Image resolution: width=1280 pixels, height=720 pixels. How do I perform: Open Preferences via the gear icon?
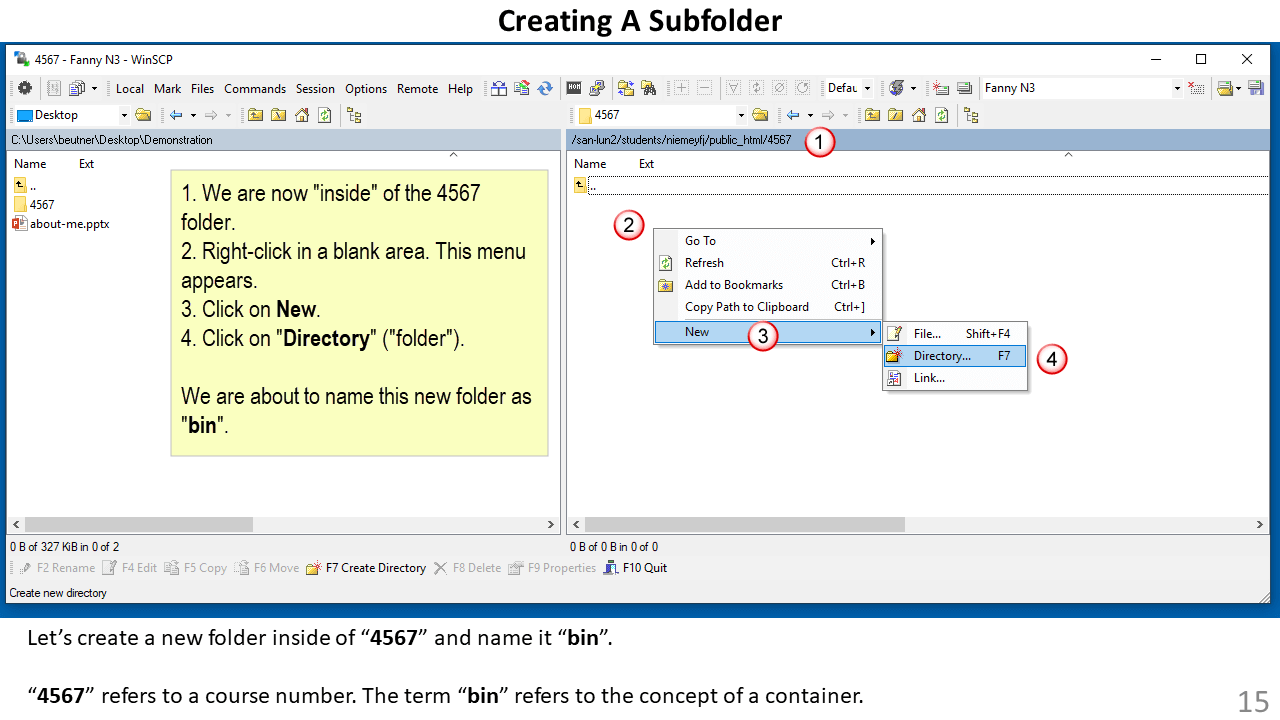25,88
